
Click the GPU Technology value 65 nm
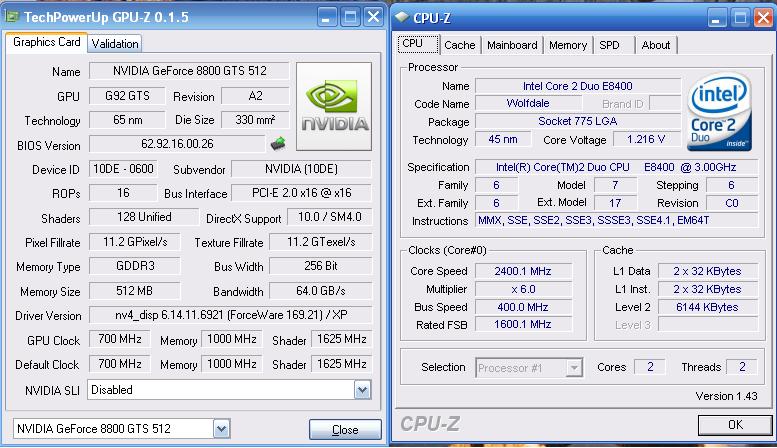127,120
